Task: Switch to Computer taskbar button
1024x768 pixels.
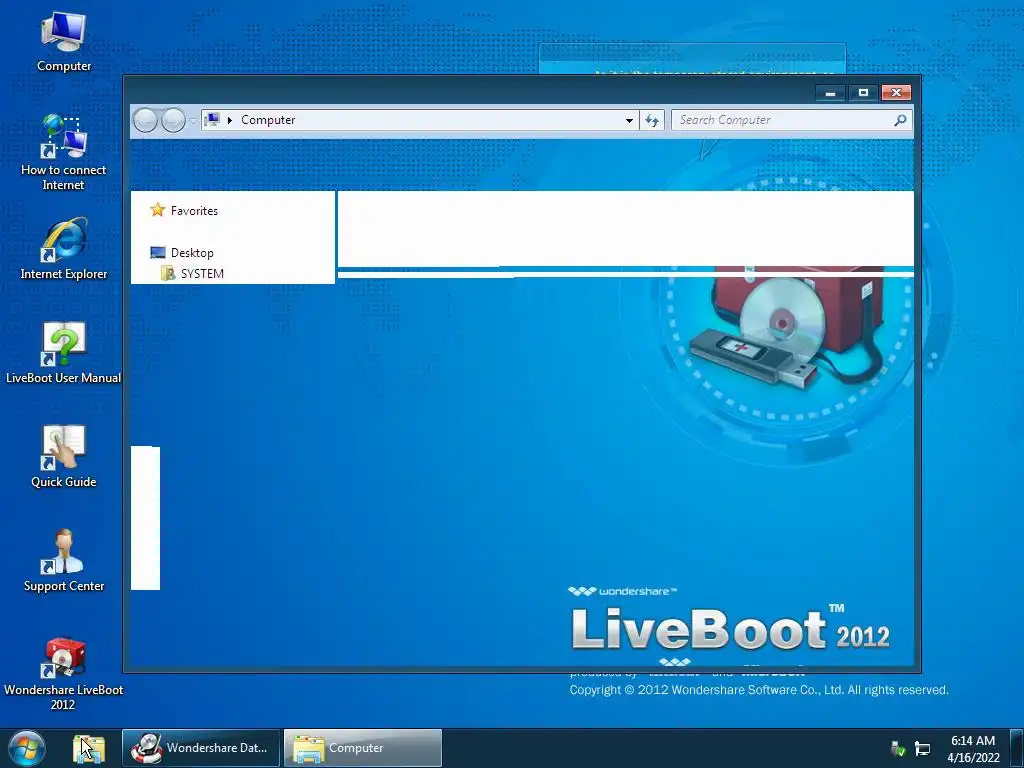Action: click(363, 748)
